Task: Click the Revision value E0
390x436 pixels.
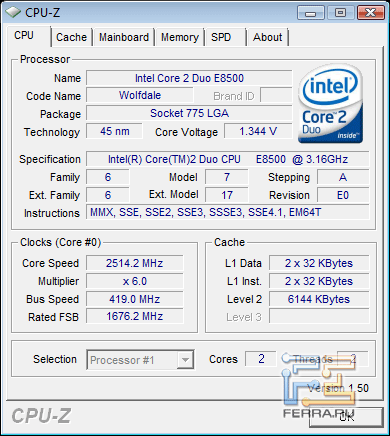Action: 343,195
